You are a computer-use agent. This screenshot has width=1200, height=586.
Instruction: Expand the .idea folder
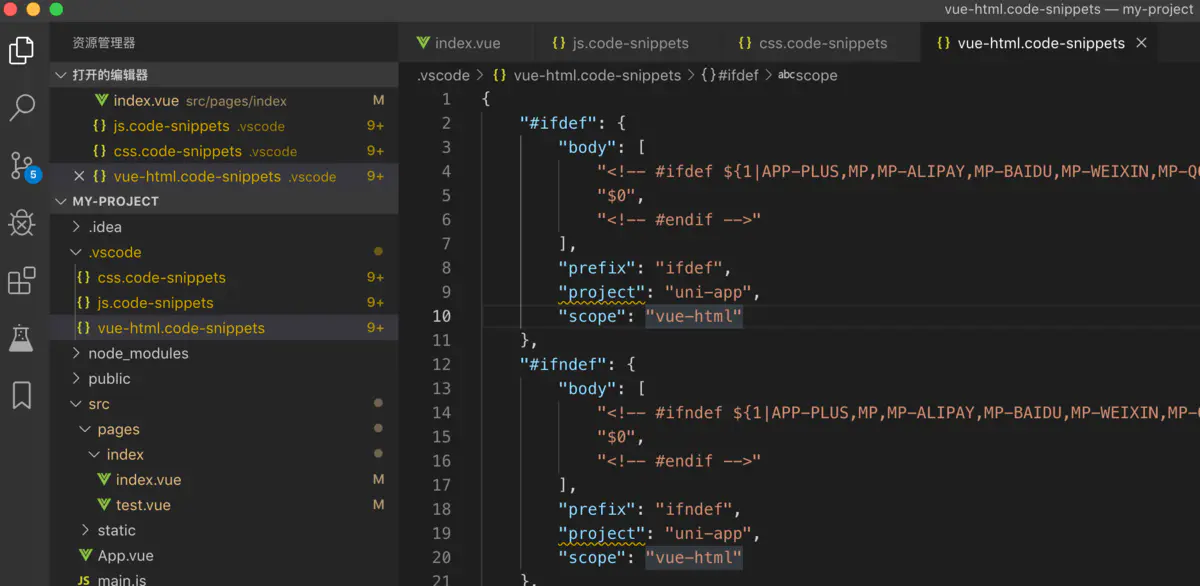tap(78, 227)
